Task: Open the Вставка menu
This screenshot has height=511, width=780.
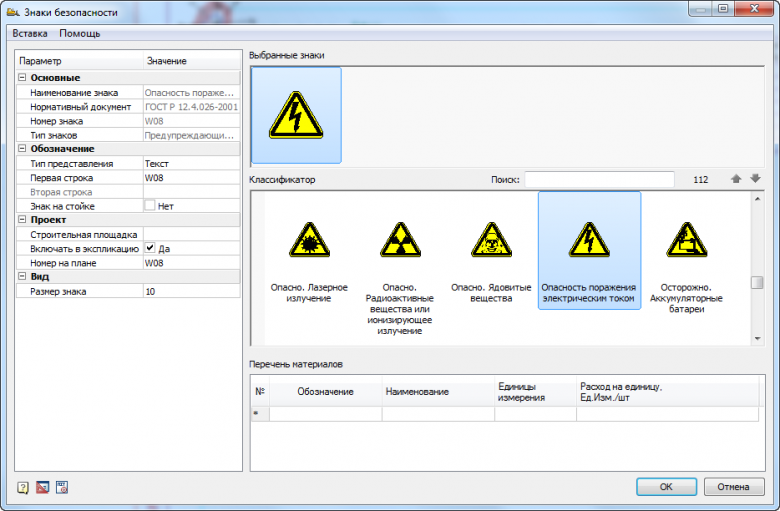Action: [x=30, y=33]
